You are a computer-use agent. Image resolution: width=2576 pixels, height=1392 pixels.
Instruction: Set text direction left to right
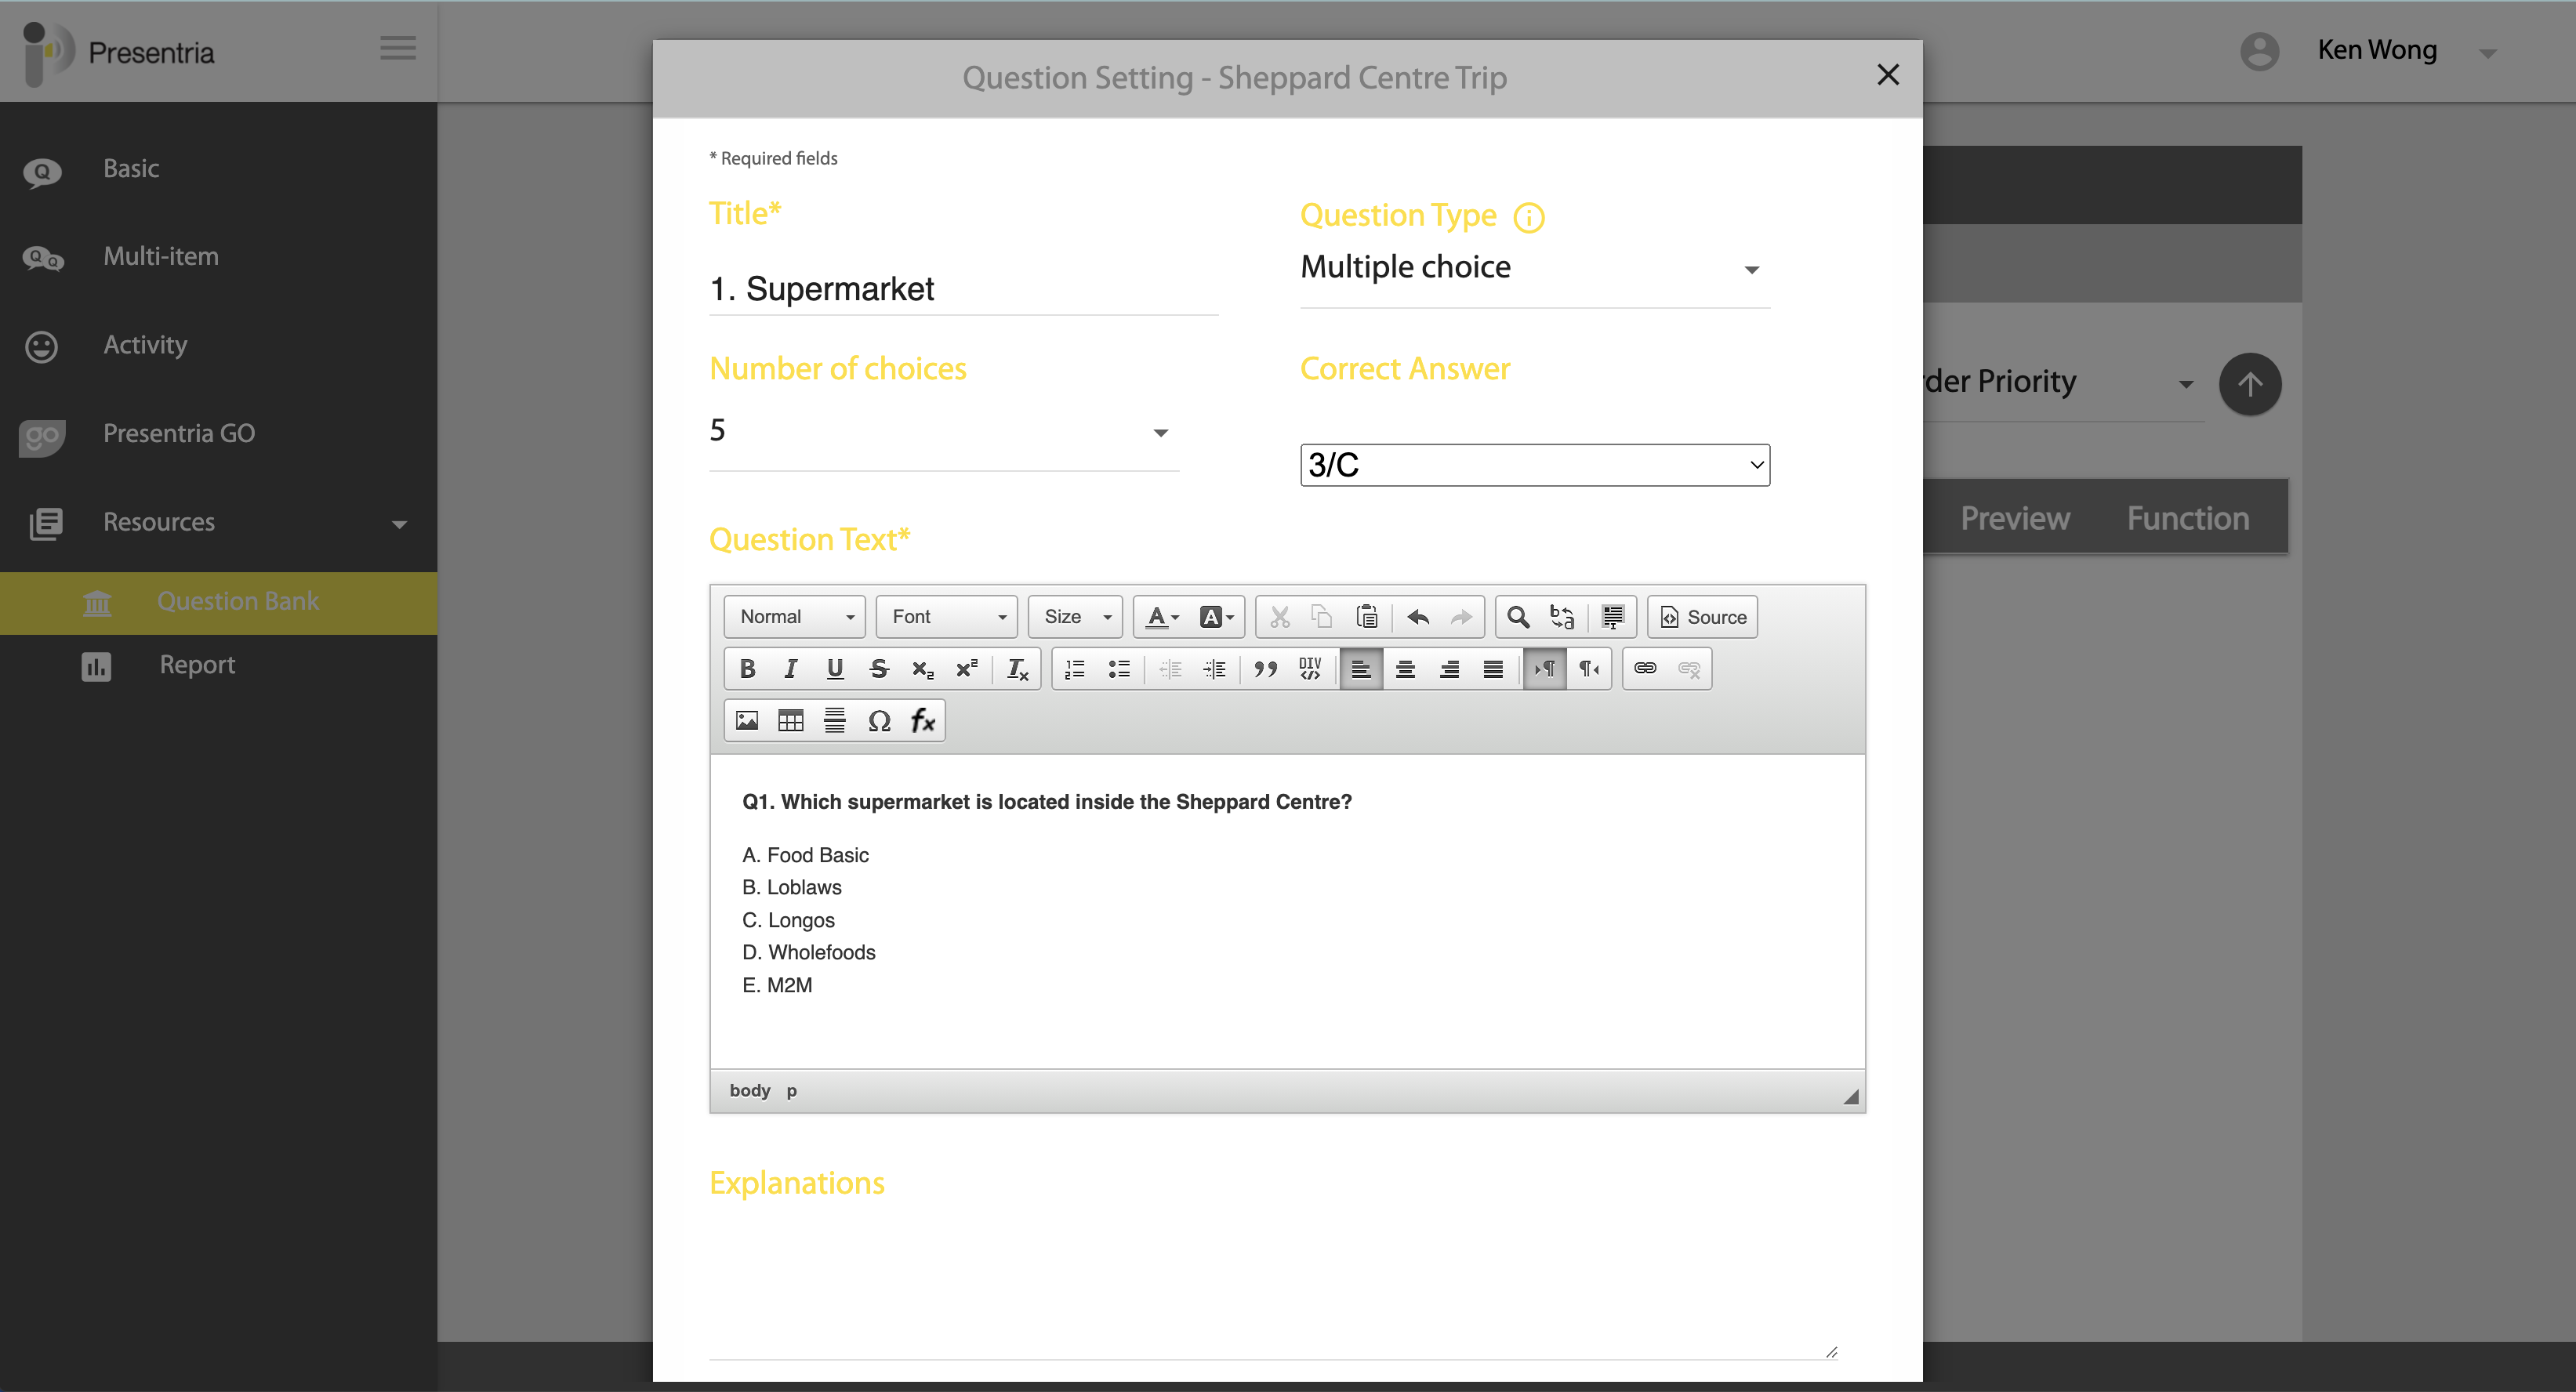coord(1544,669)
